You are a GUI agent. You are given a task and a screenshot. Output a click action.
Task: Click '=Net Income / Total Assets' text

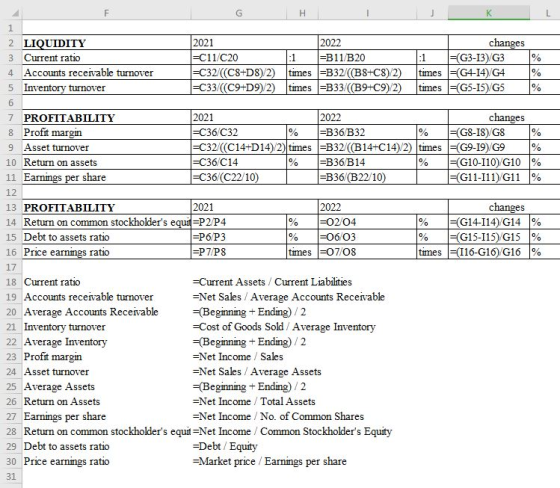pyautogui.click(x=254, y=402)
